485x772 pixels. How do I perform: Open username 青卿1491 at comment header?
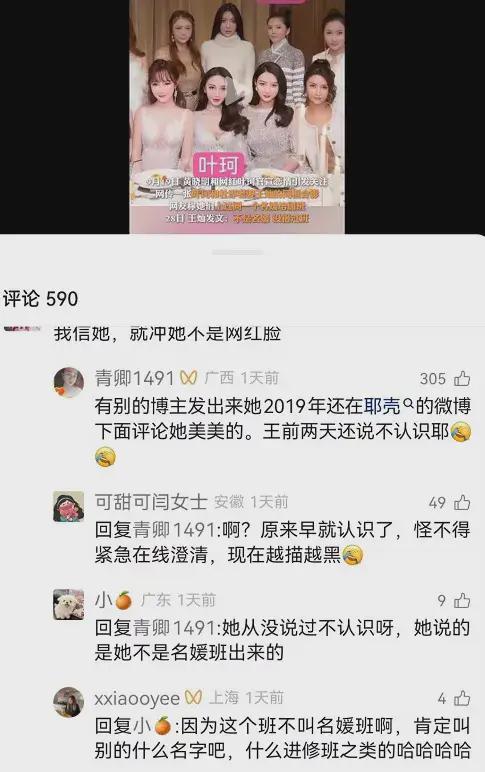[x=134, y=378]
